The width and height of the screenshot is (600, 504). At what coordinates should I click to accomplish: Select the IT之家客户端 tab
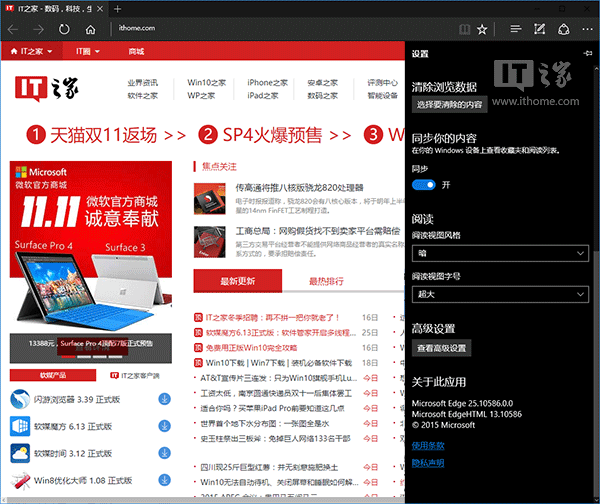coord(135,375)
